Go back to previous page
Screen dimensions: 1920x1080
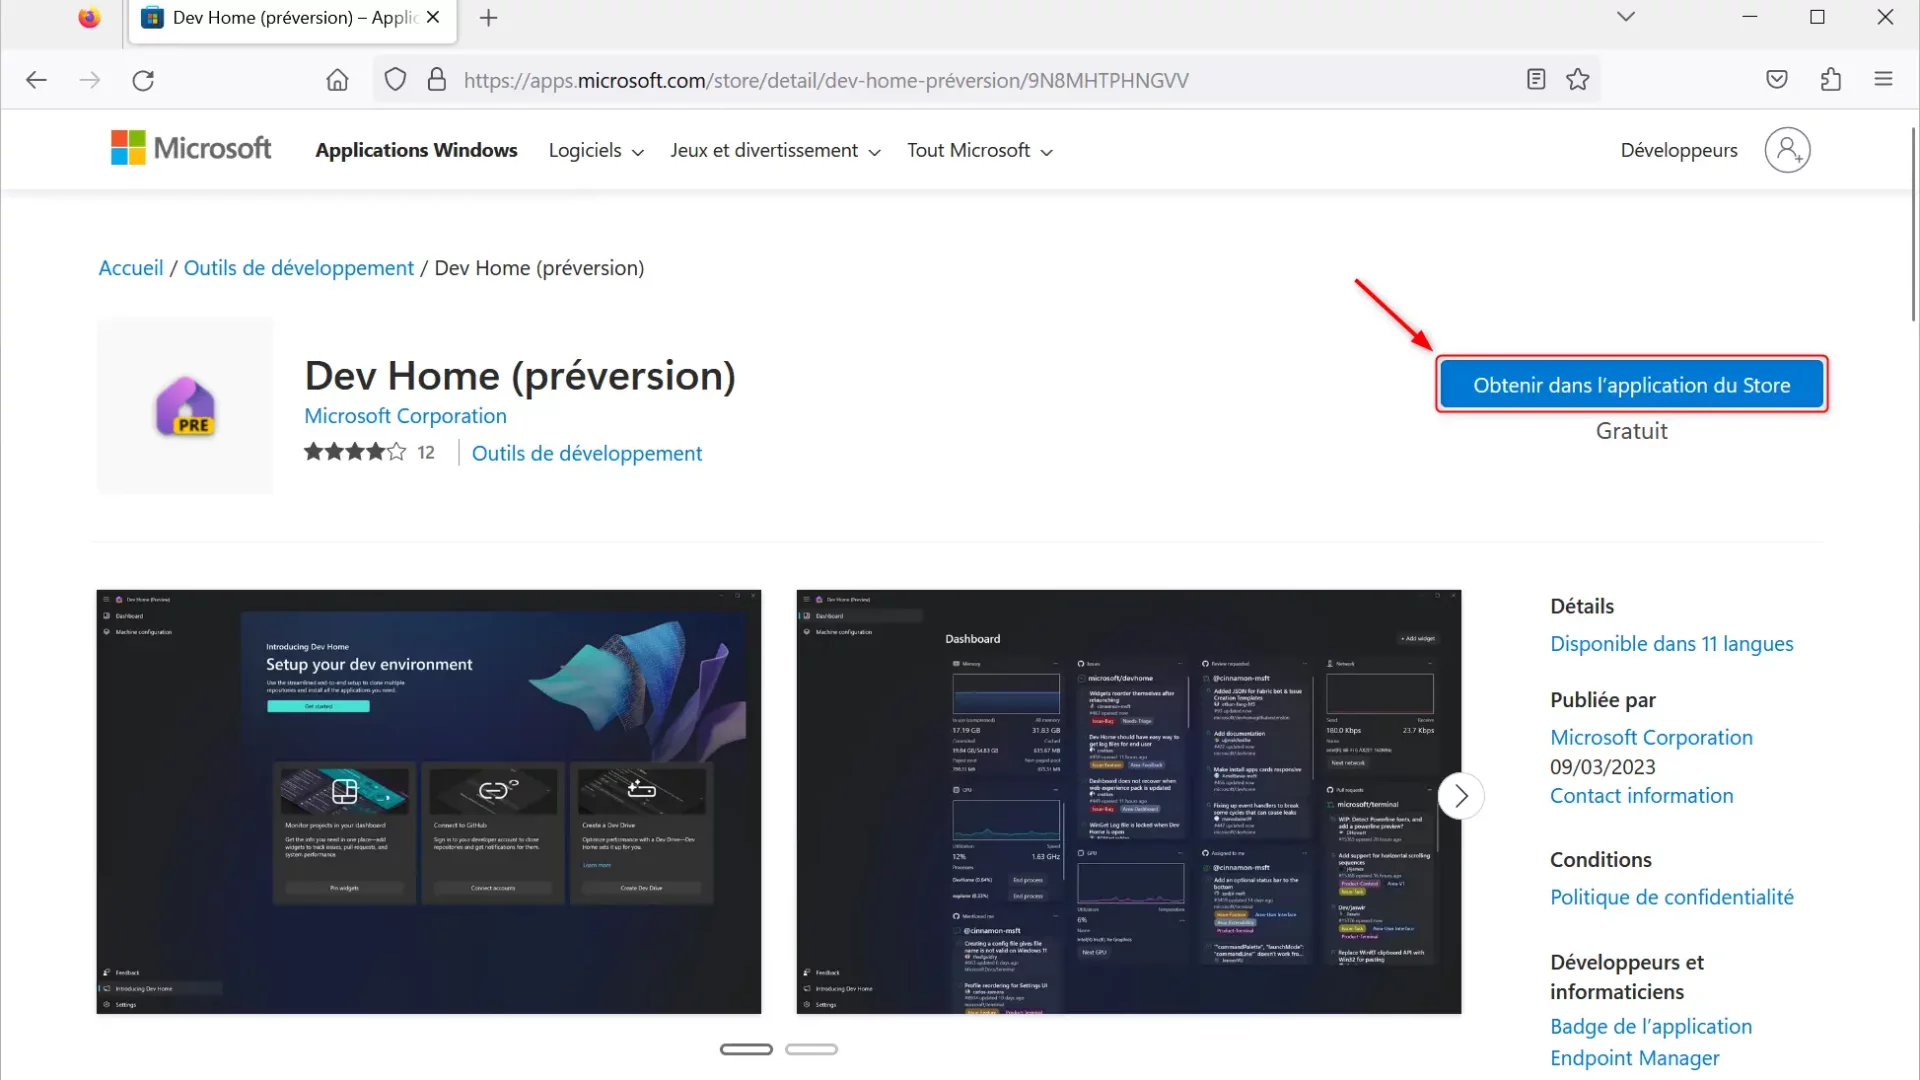36,80
